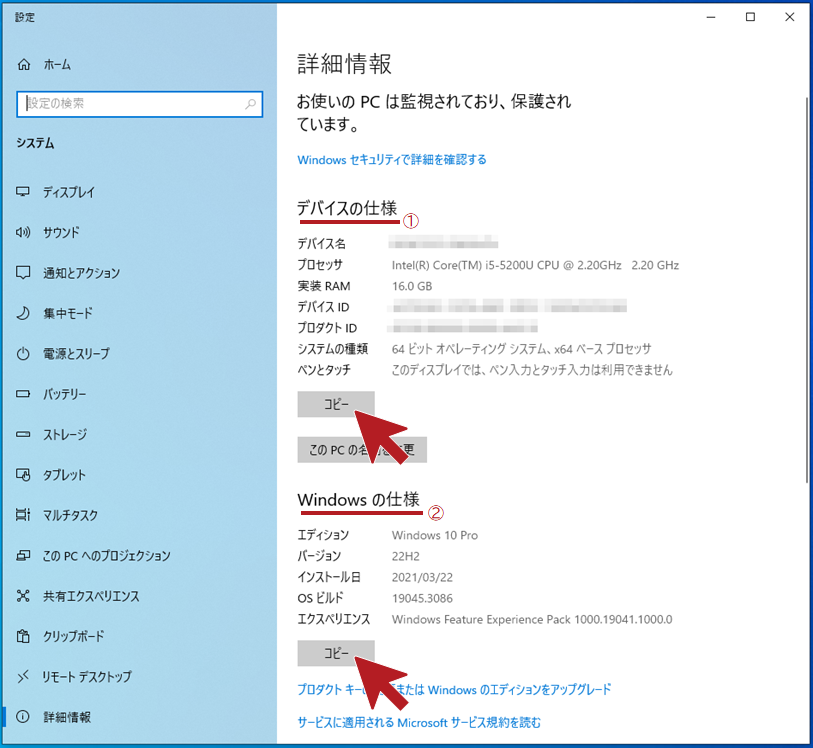Open Shared Experiences settings page
The image size is (813, 748).
click(x=90, y=596)
